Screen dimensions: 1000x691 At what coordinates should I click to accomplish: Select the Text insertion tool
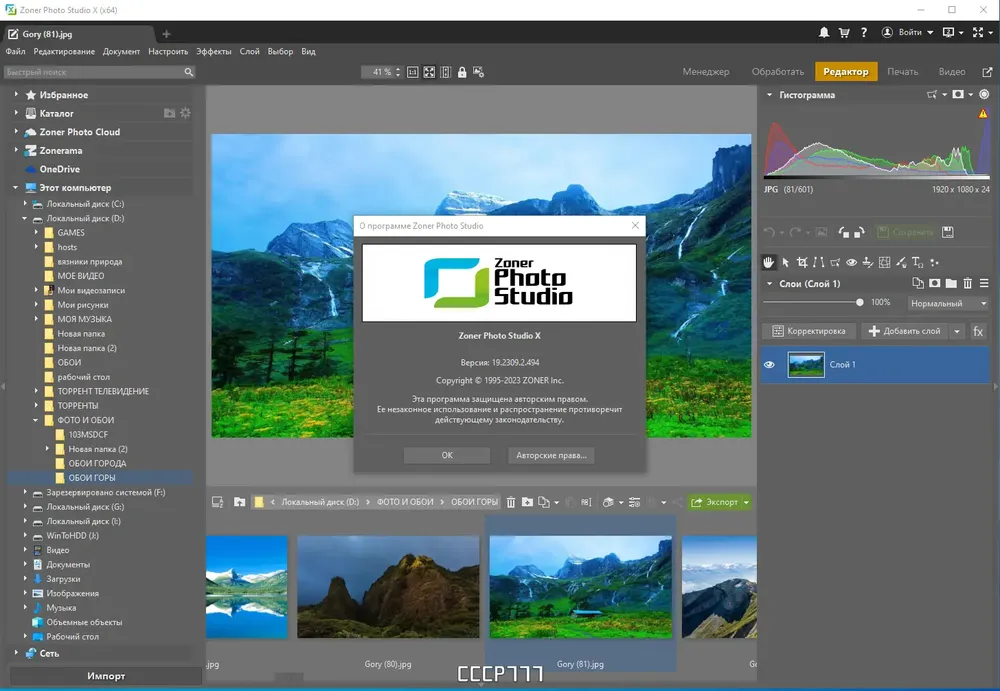917,262
